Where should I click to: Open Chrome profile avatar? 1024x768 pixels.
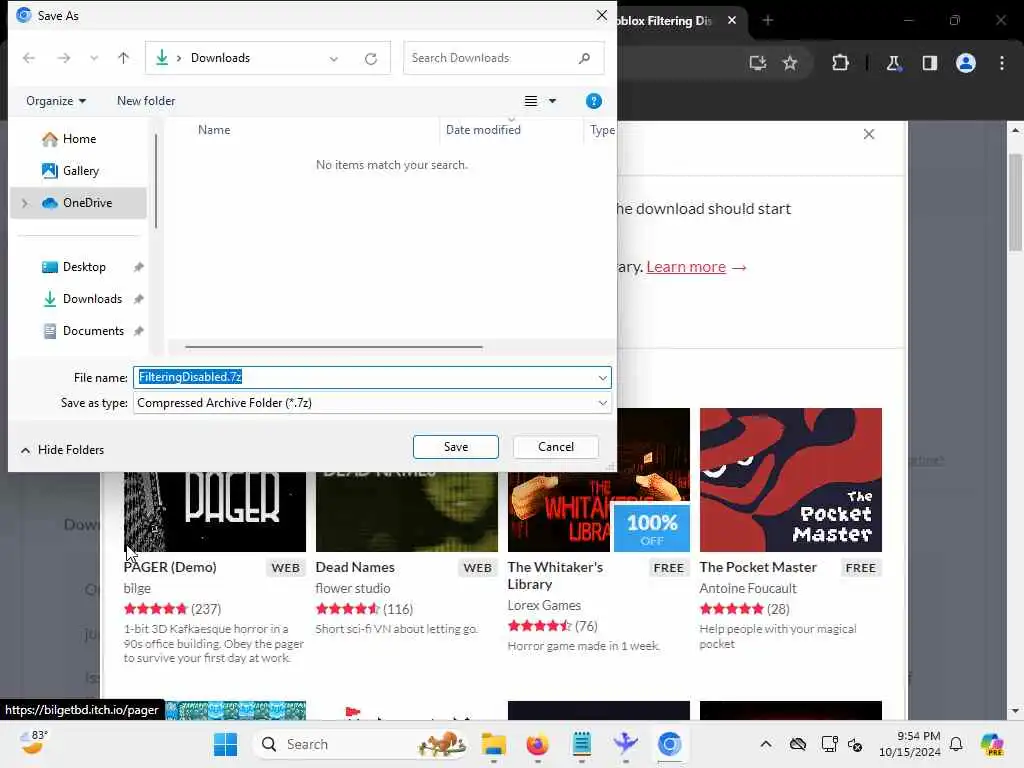click(966, 63)
